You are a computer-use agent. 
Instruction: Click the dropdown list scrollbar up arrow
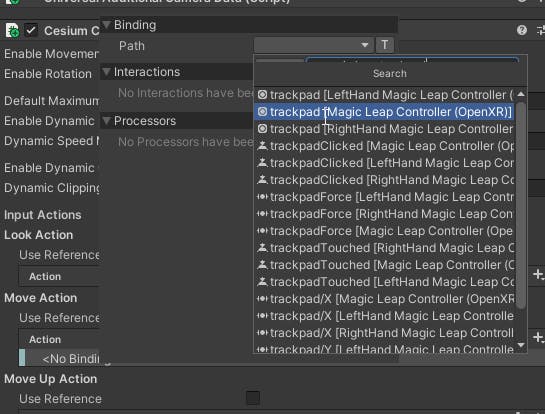pyautogui.click(x=521, y=94)
